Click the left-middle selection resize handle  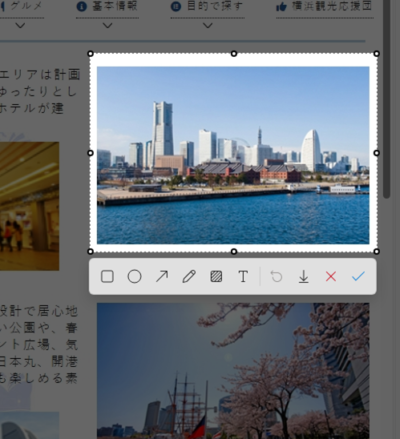point(90,153)
